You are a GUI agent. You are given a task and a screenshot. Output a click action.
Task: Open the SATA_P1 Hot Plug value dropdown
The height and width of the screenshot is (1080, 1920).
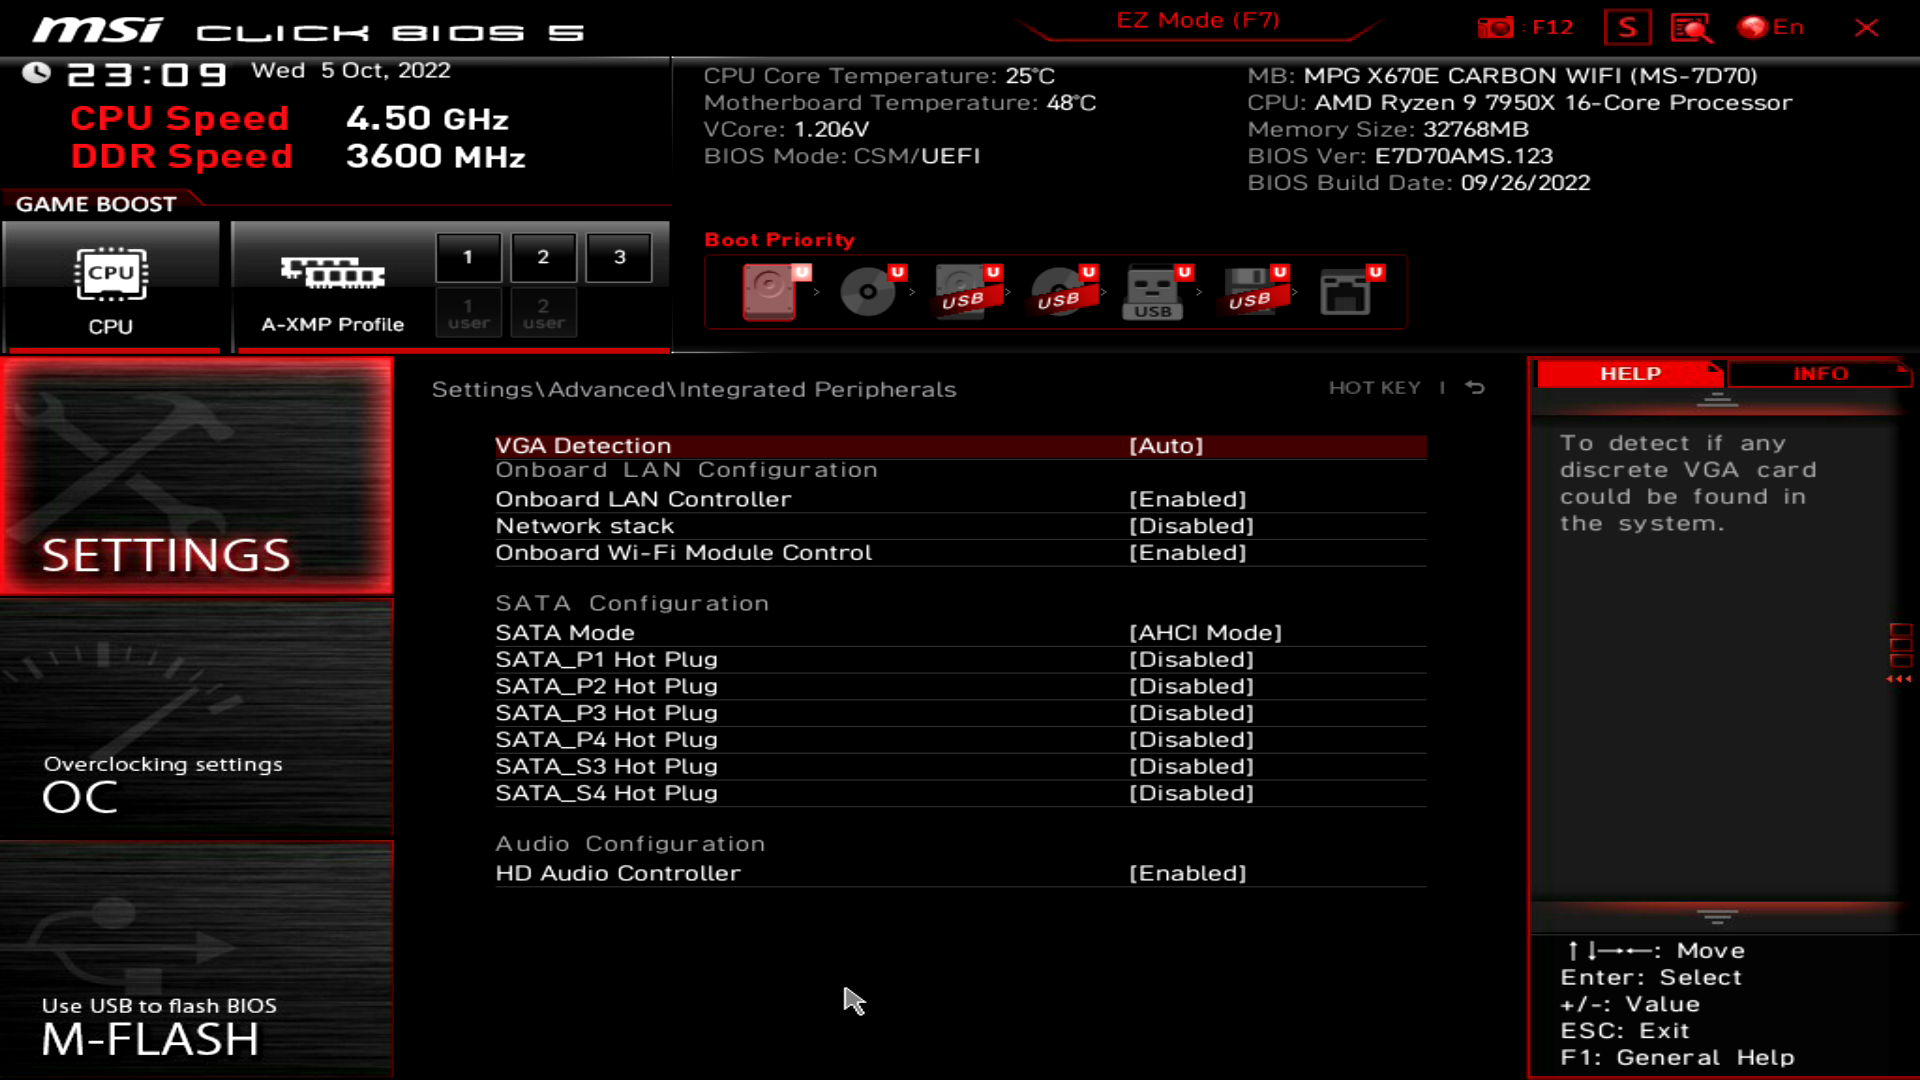pos(1190,660)
